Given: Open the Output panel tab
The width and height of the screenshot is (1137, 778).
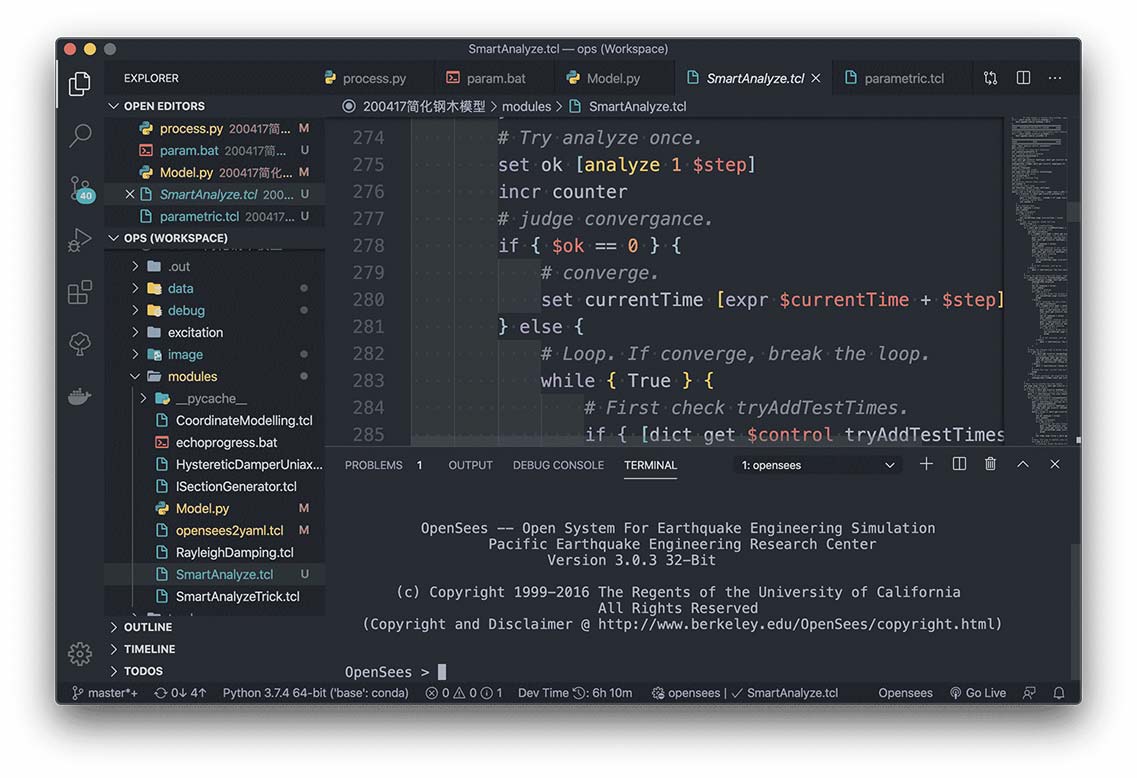Looking at the screenshot, I should click(x=470, y=465).
